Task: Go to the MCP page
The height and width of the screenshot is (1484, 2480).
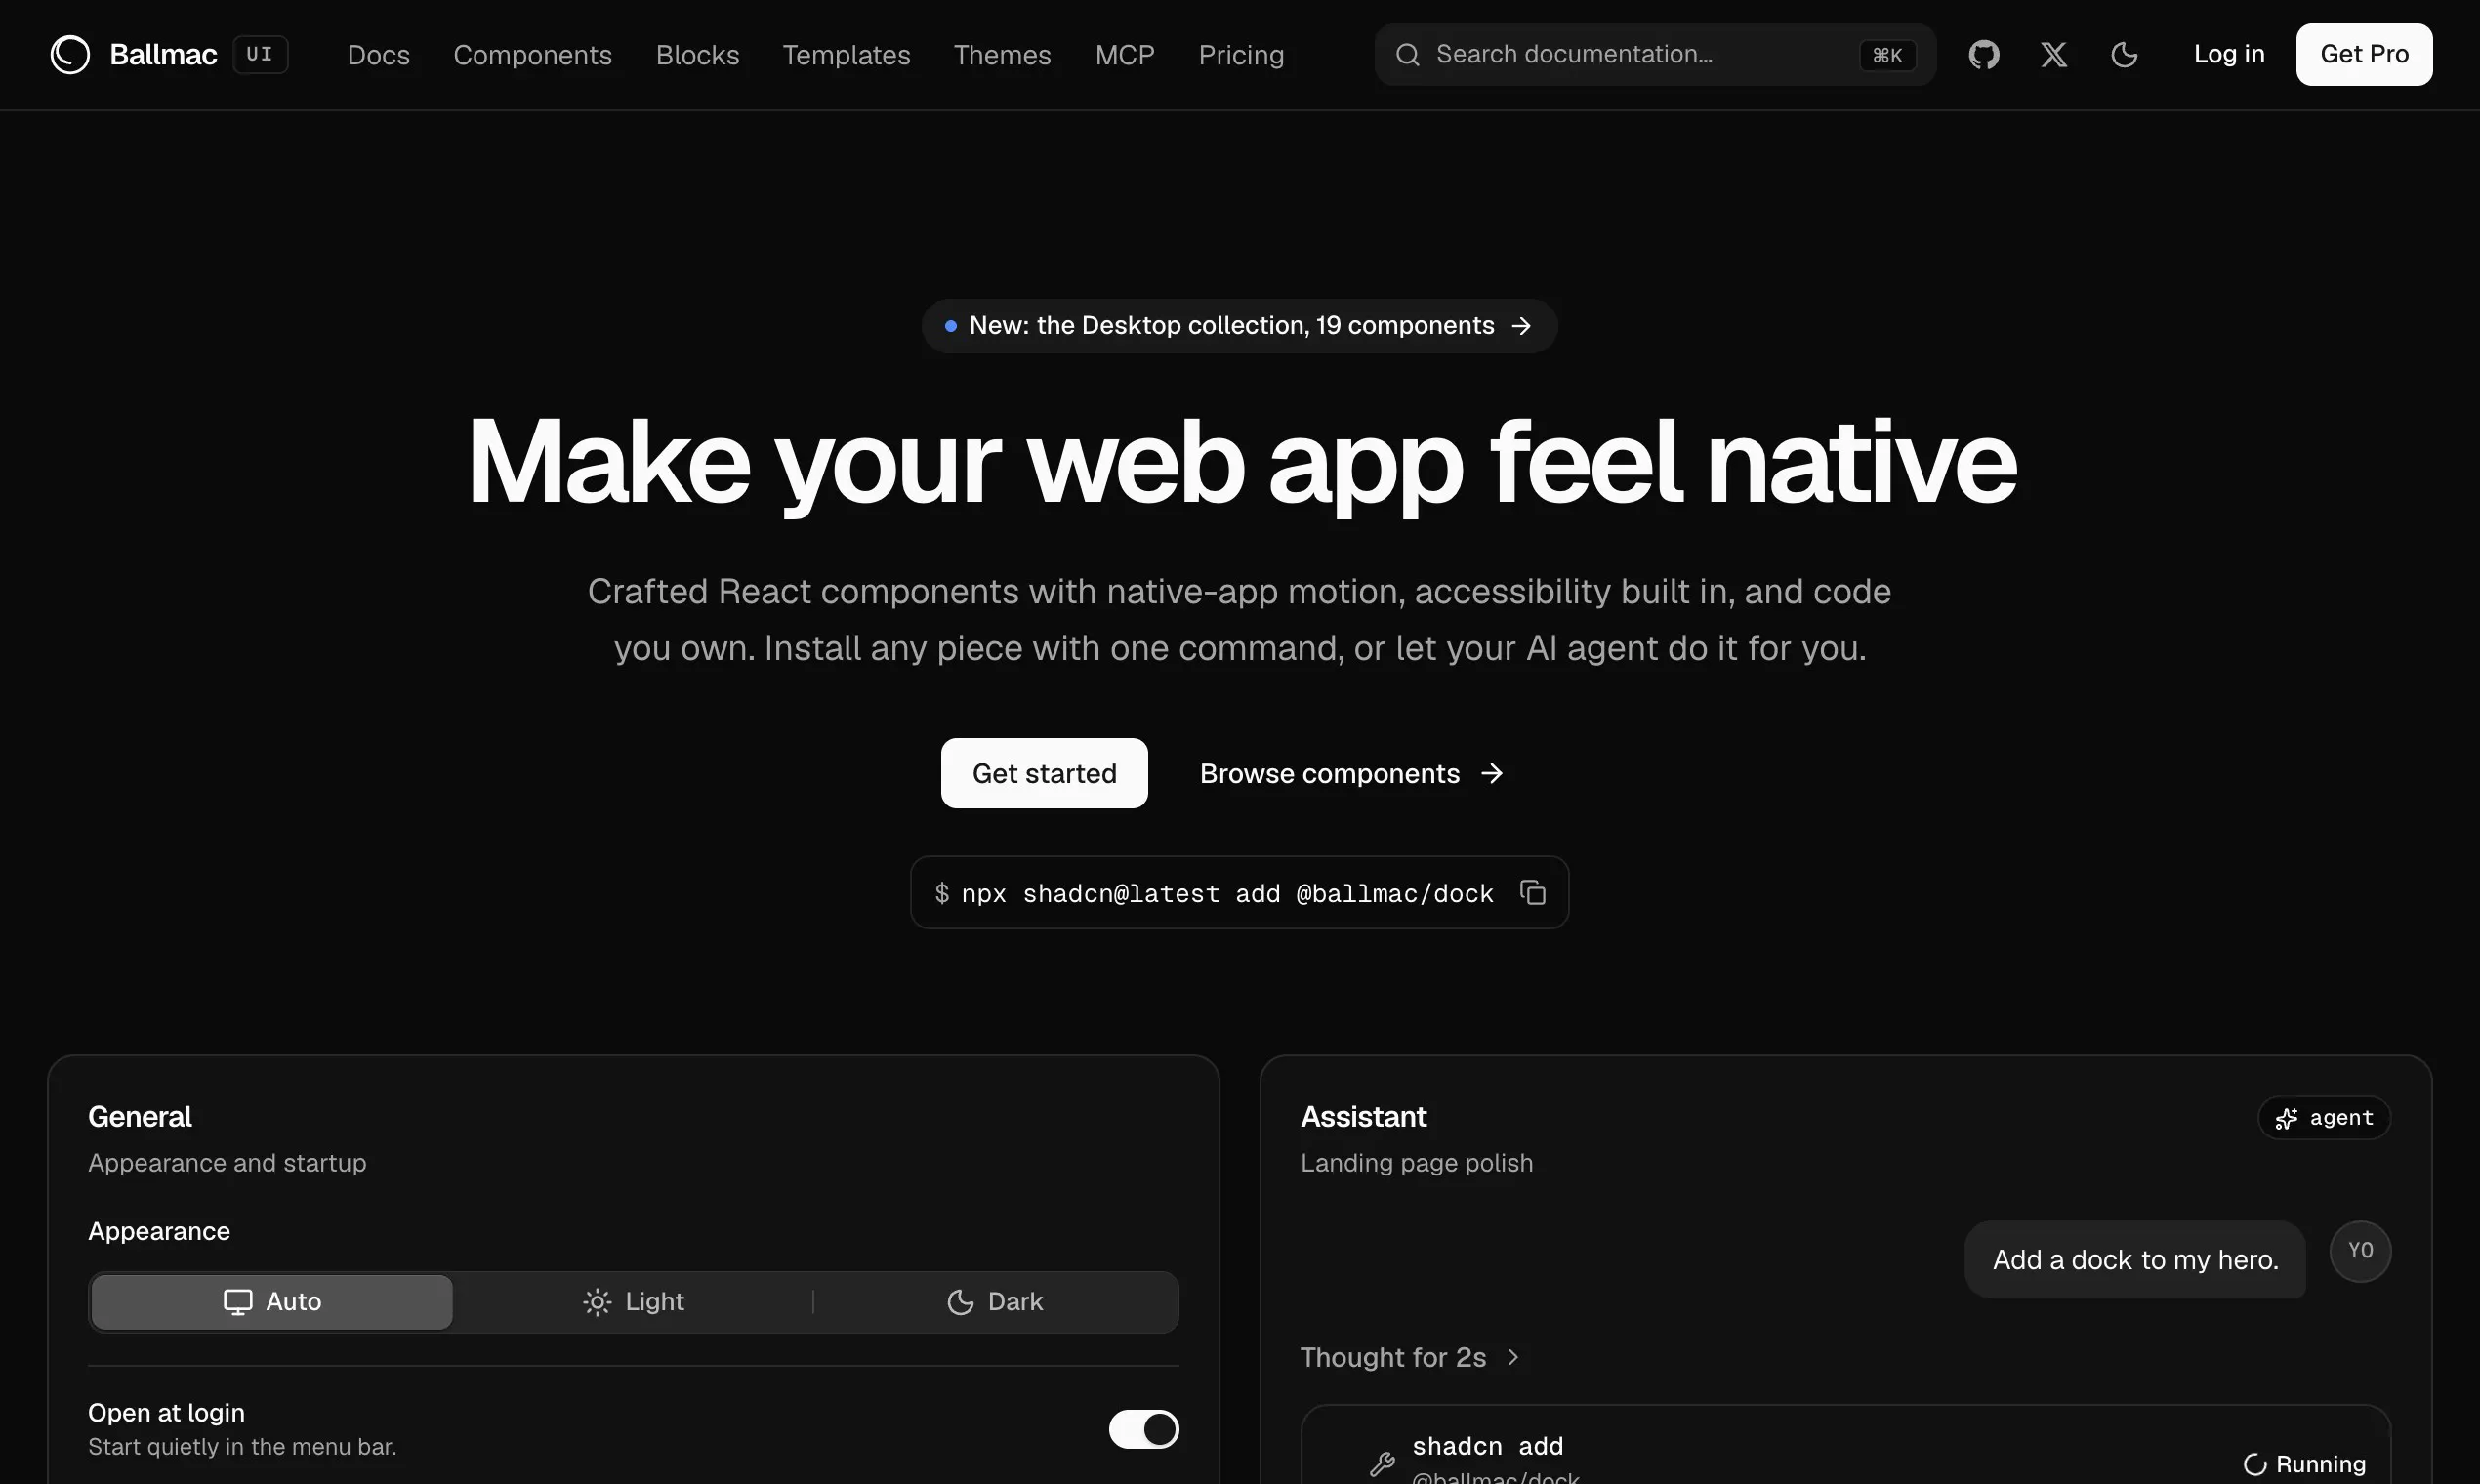Action: [x=1124, y=54]
